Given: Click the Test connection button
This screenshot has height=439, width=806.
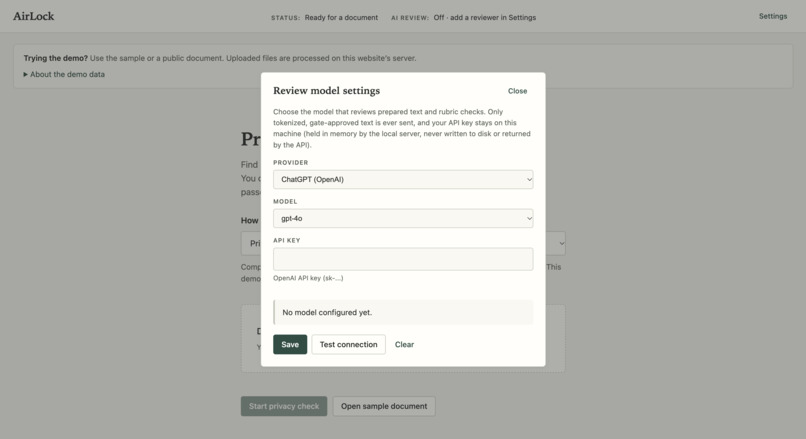Looking at the screenshot, I should 349,344.
